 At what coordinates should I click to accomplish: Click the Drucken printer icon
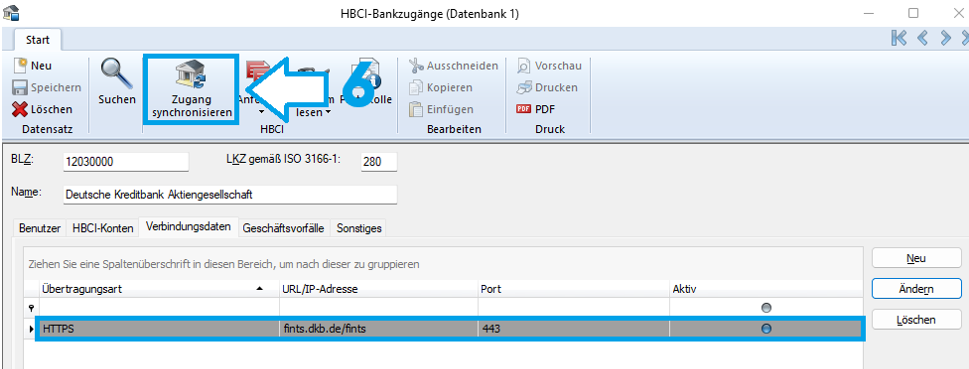point(524,88)
